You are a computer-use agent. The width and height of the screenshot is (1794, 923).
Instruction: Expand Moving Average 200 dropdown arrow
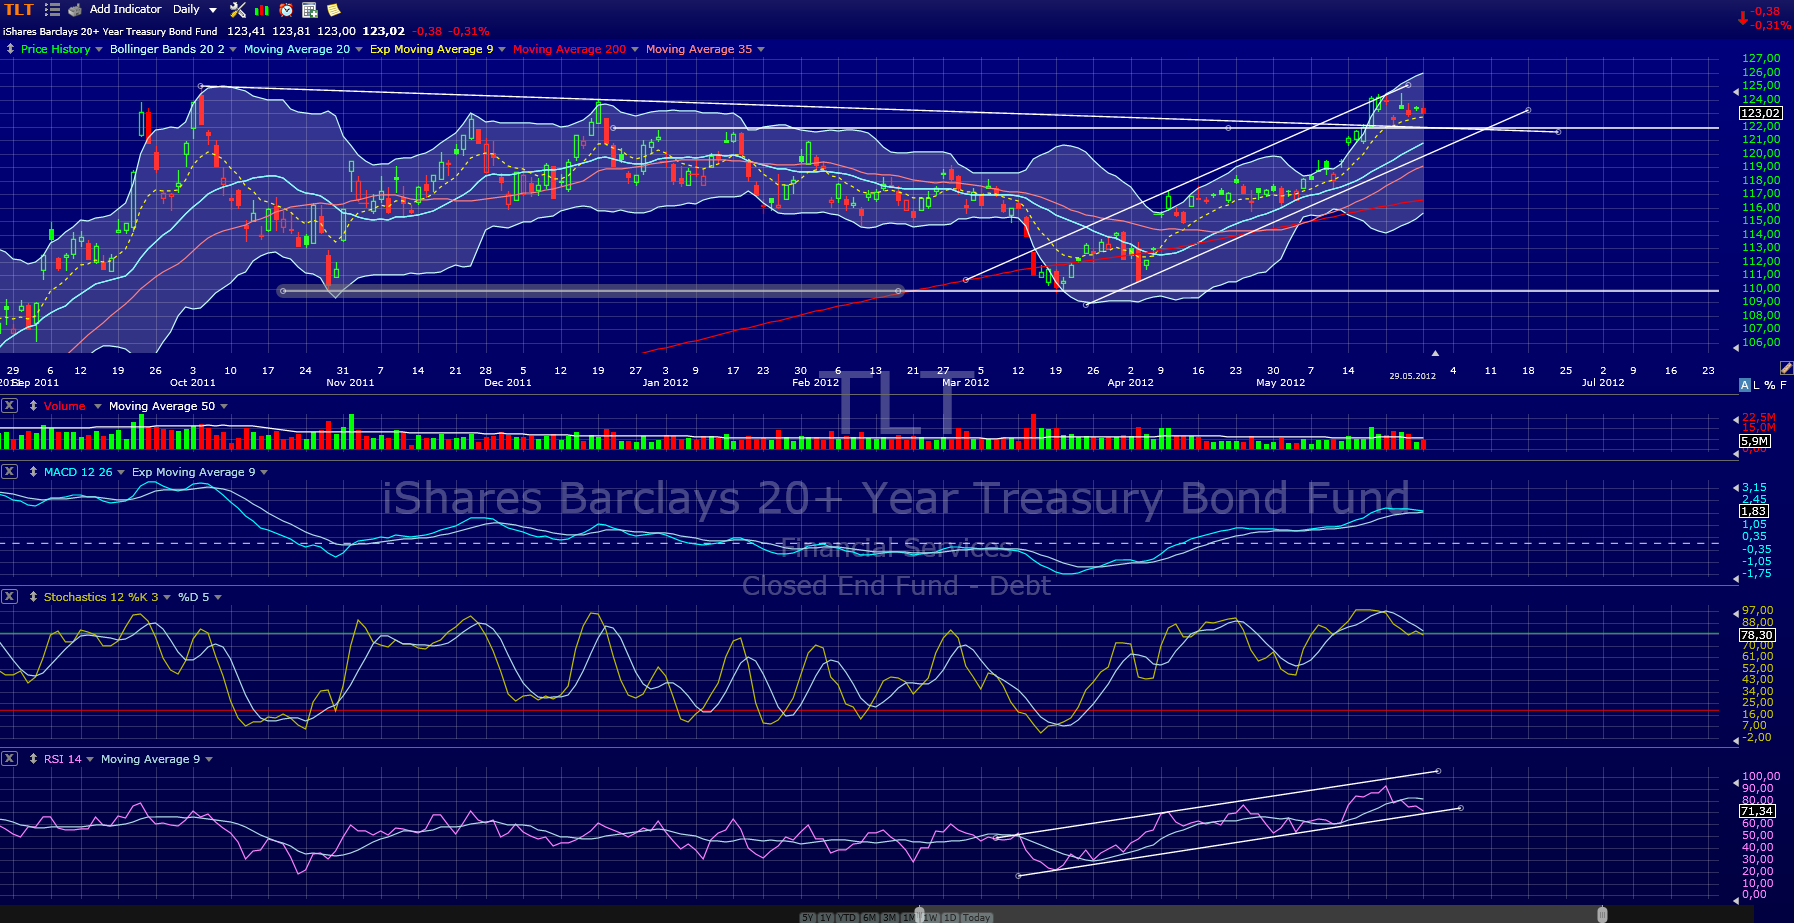(x=635, y=49)
